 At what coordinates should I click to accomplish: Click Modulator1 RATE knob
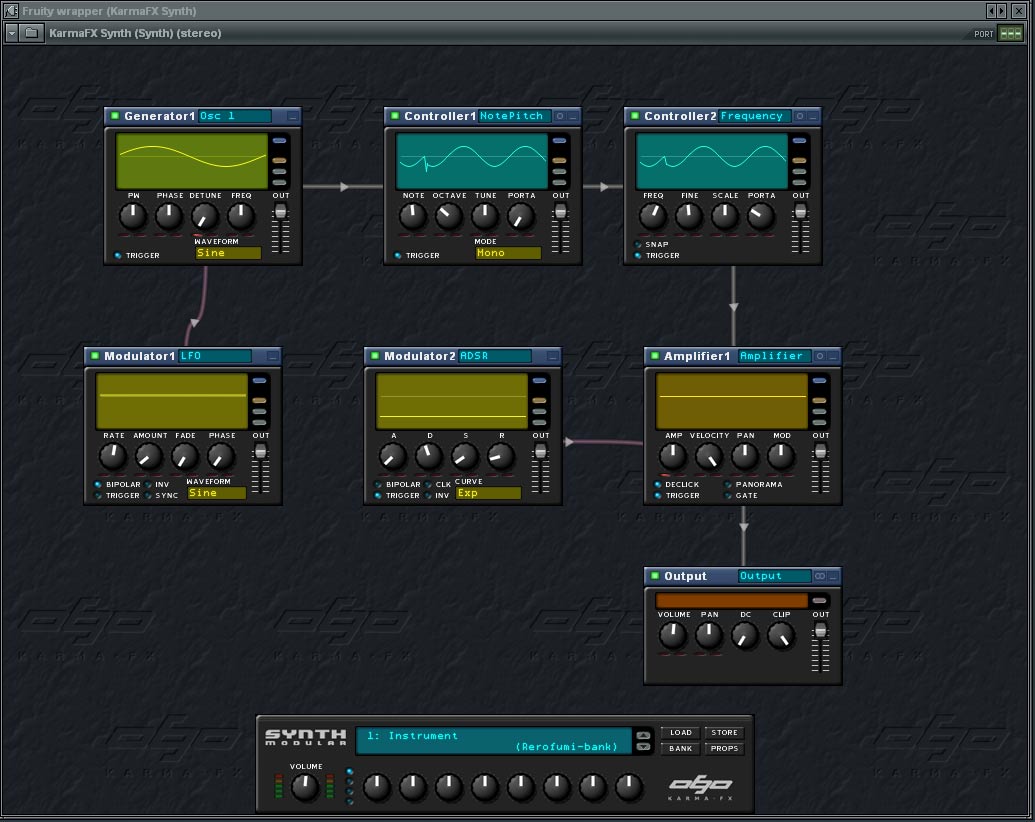113,457
